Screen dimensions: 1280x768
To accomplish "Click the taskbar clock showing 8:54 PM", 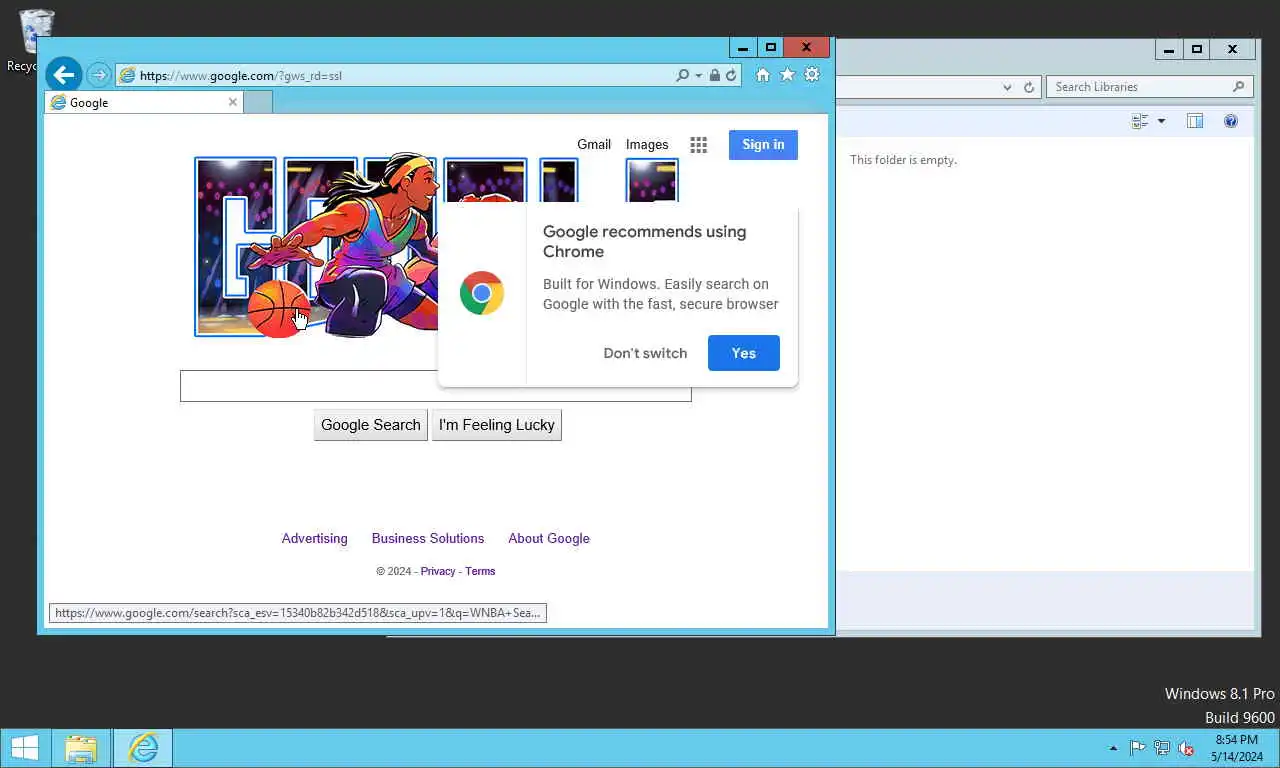I will point(1236,748).
